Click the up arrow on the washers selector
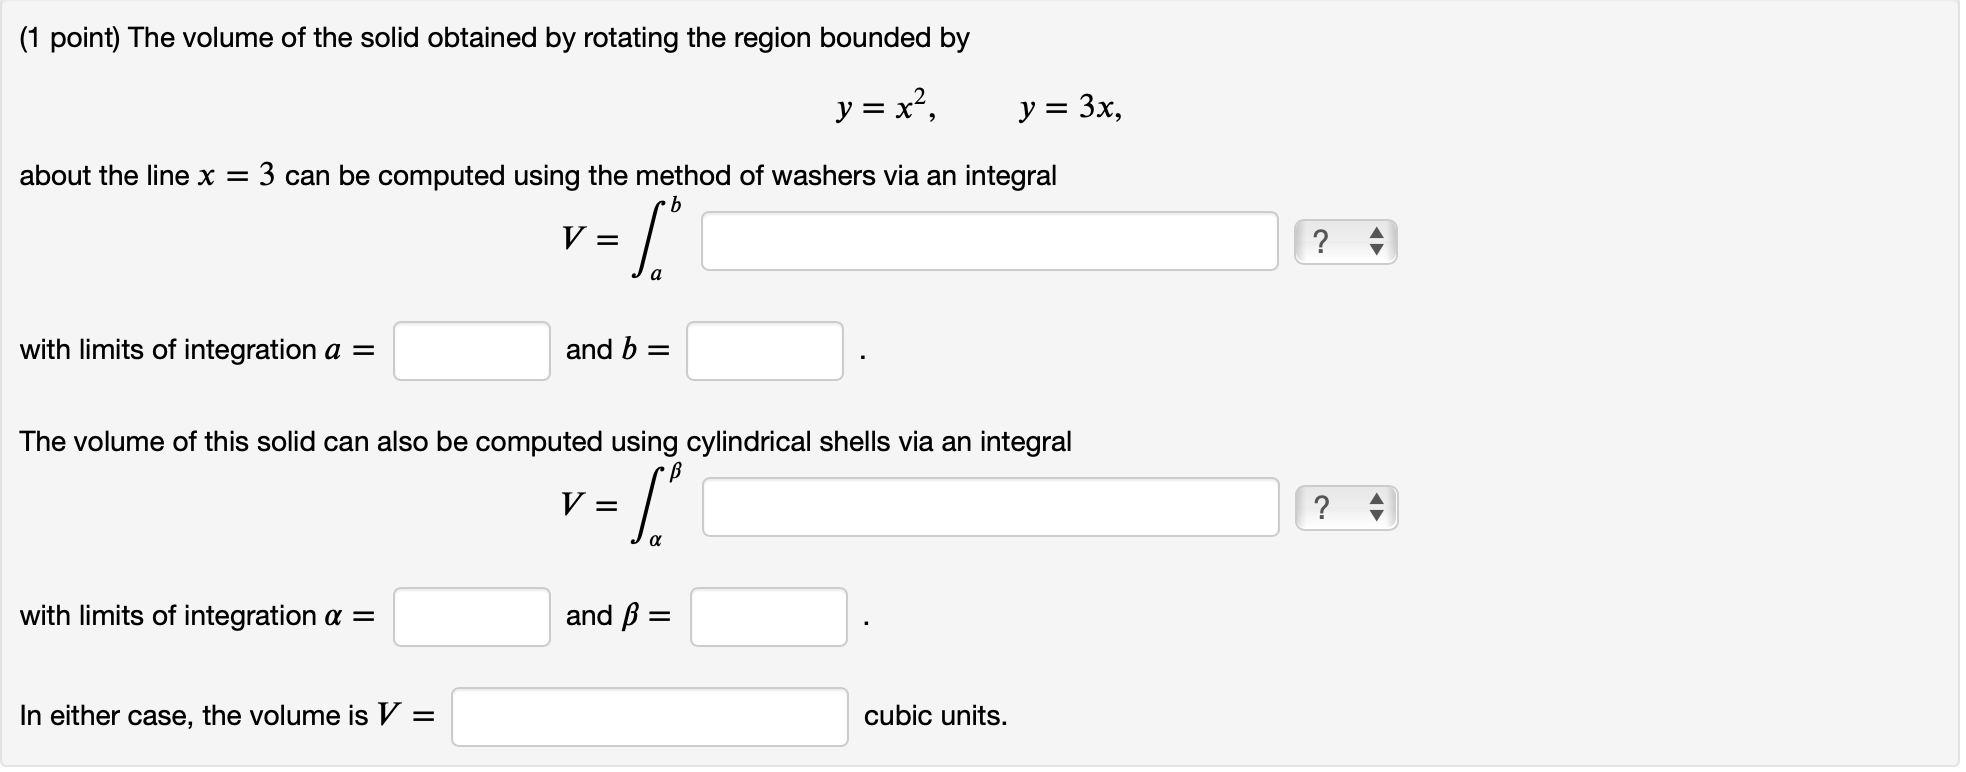Image resolution: width=1966 pixels, height=772 pixels. pos(1376,233)
